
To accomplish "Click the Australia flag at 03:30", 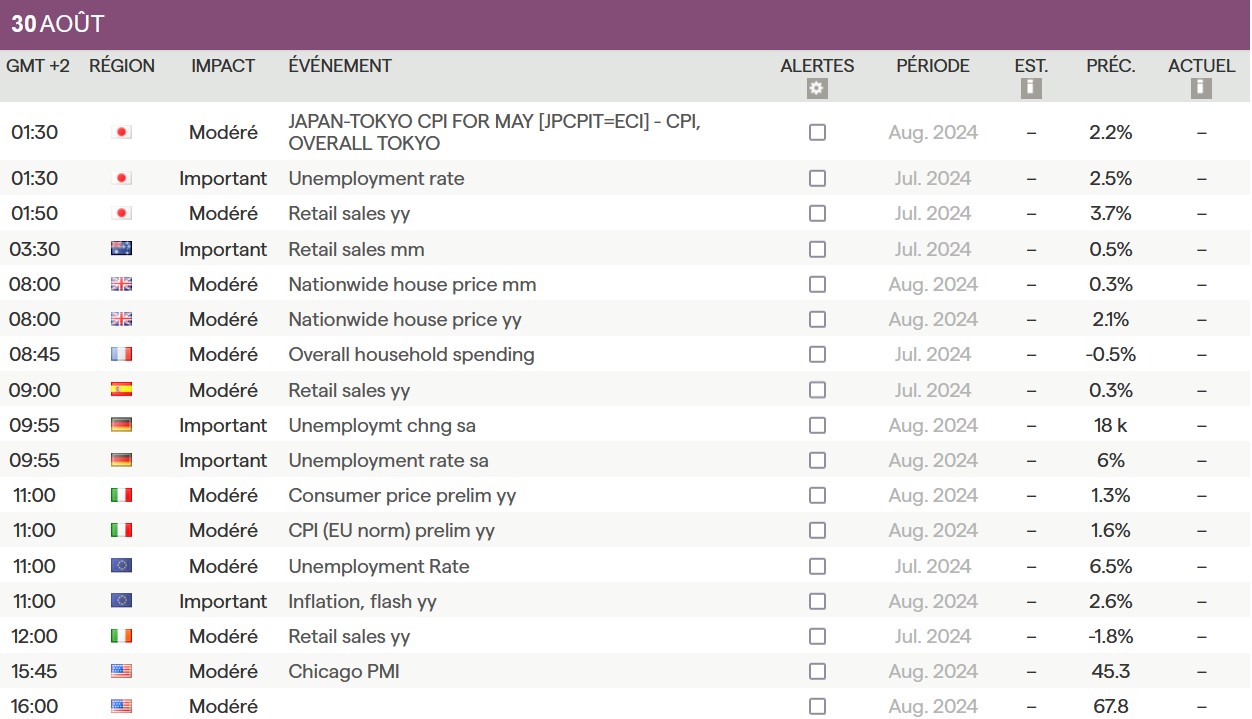I will tap(121, 249).
